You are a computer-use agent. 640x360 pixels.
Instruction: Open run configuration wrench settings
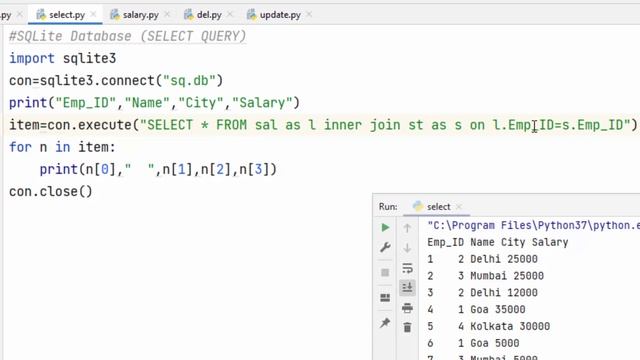pyautogui.click(x=385, y=247)
